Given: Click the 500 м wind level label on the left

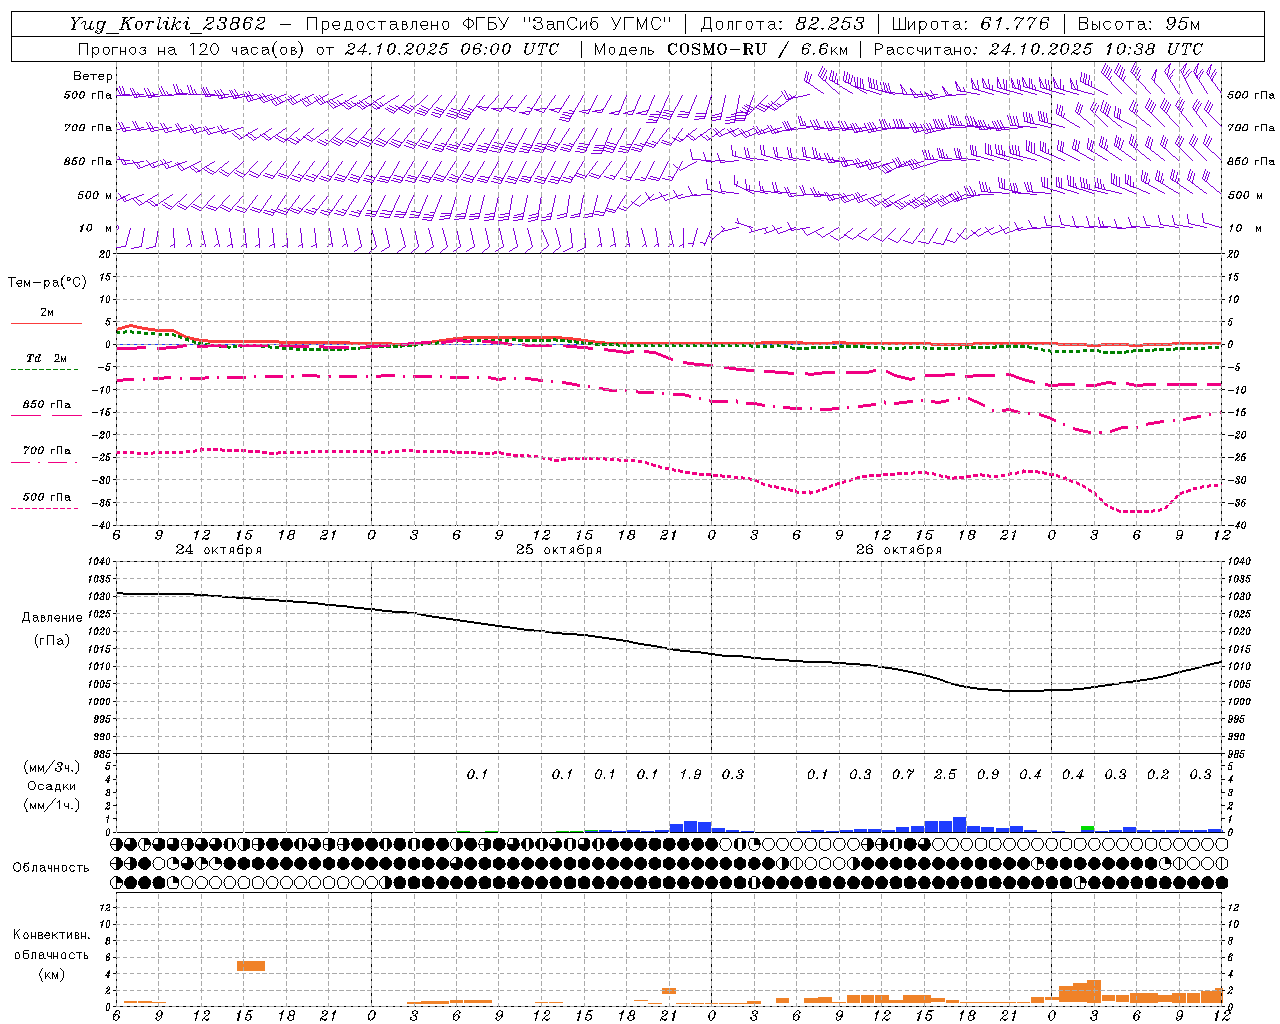Looking at the screenshot, I should (x=95, y=195).
